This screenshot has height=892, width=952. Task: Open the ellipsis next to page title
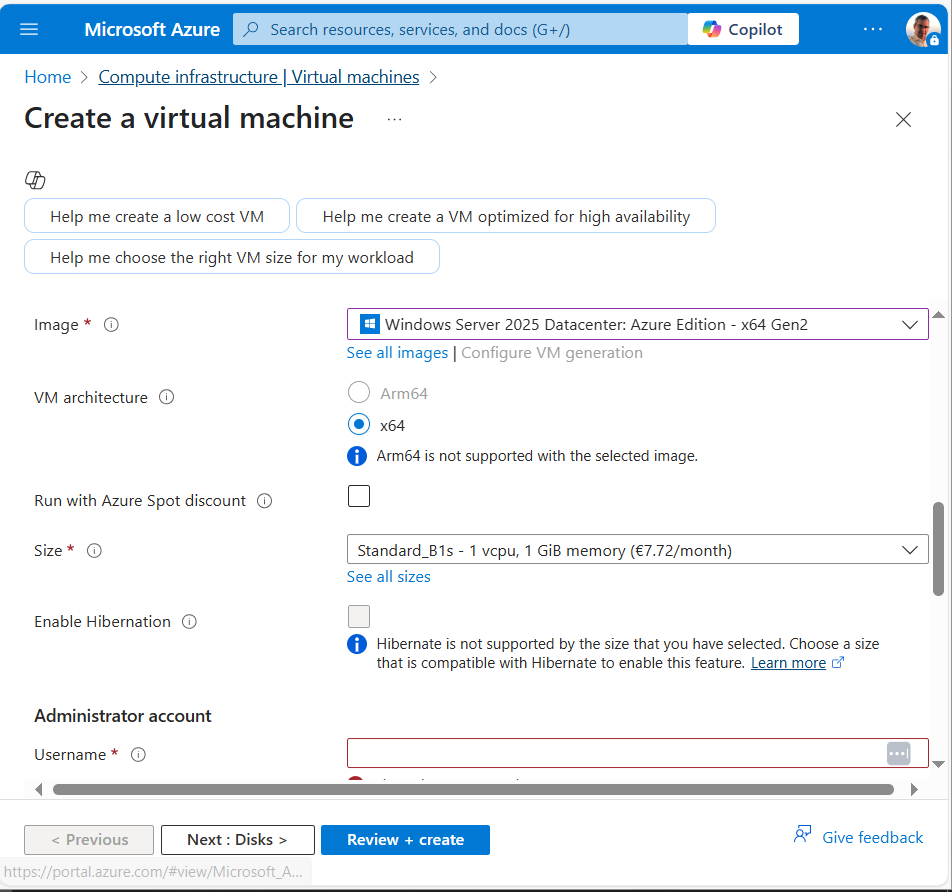[394, 120]
